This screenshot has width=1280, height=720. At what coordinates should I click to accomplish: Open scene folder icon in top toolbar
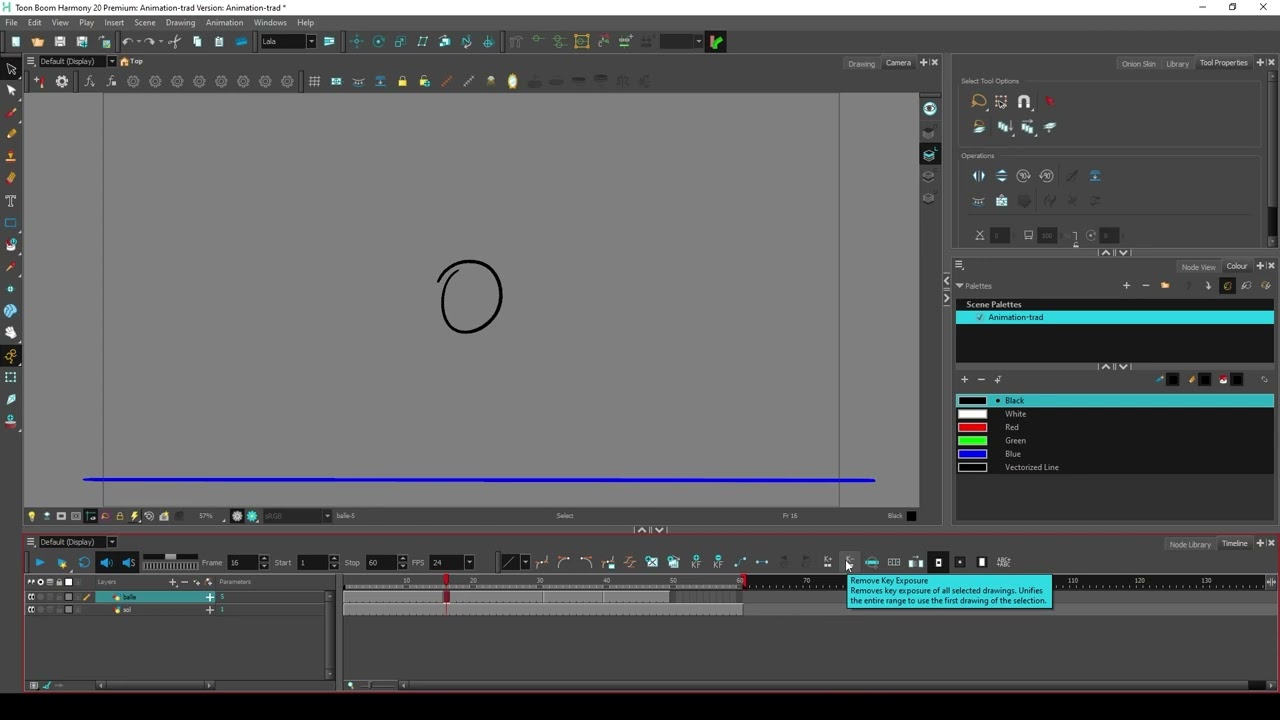[x=38, y=42]
